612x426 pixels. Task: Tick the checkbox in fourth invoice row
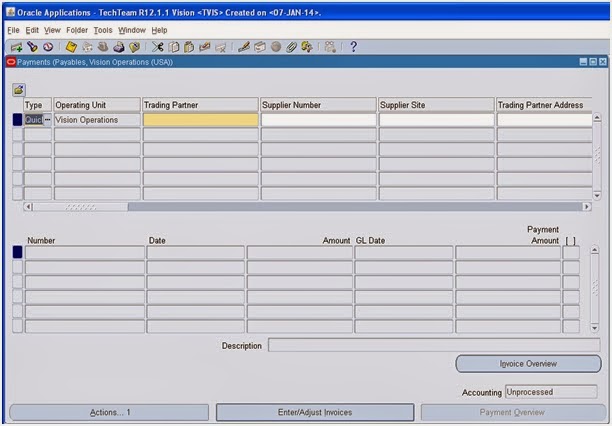coord(571,297)
